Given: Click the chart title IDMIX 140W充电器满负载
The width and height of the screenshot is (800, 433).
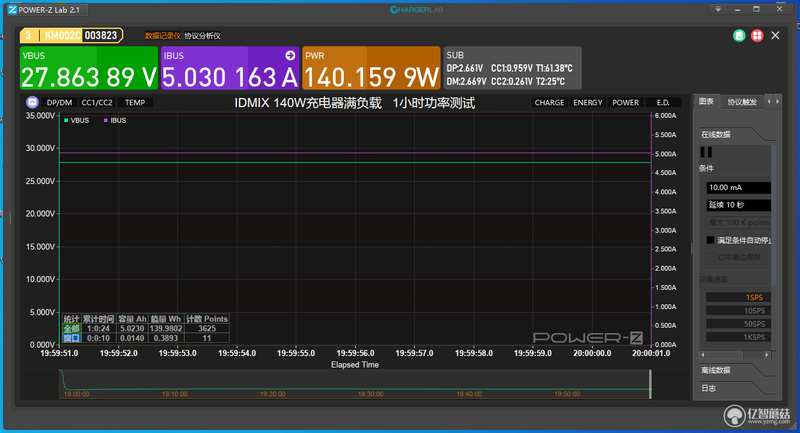Looking at the screenshot, I should coord(308,103).
